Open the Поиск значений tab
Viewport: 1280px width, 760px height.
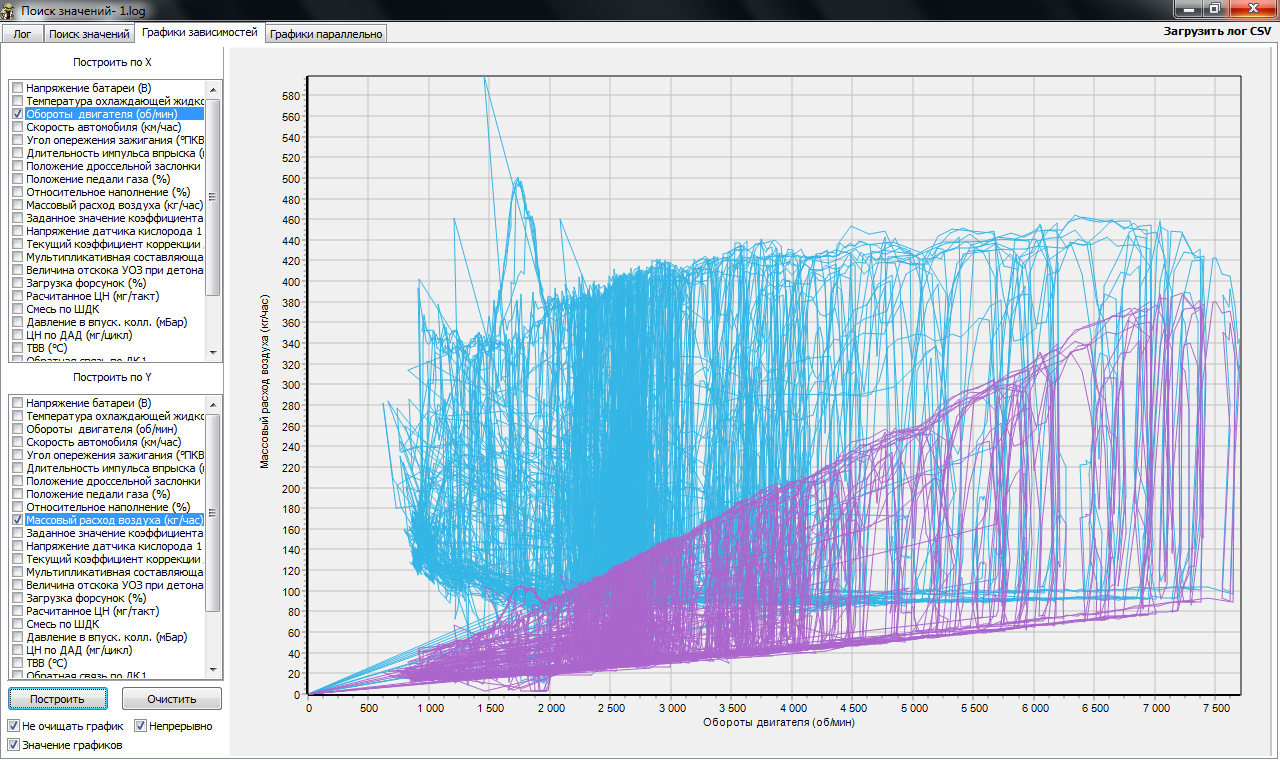(x=89, y=34)
